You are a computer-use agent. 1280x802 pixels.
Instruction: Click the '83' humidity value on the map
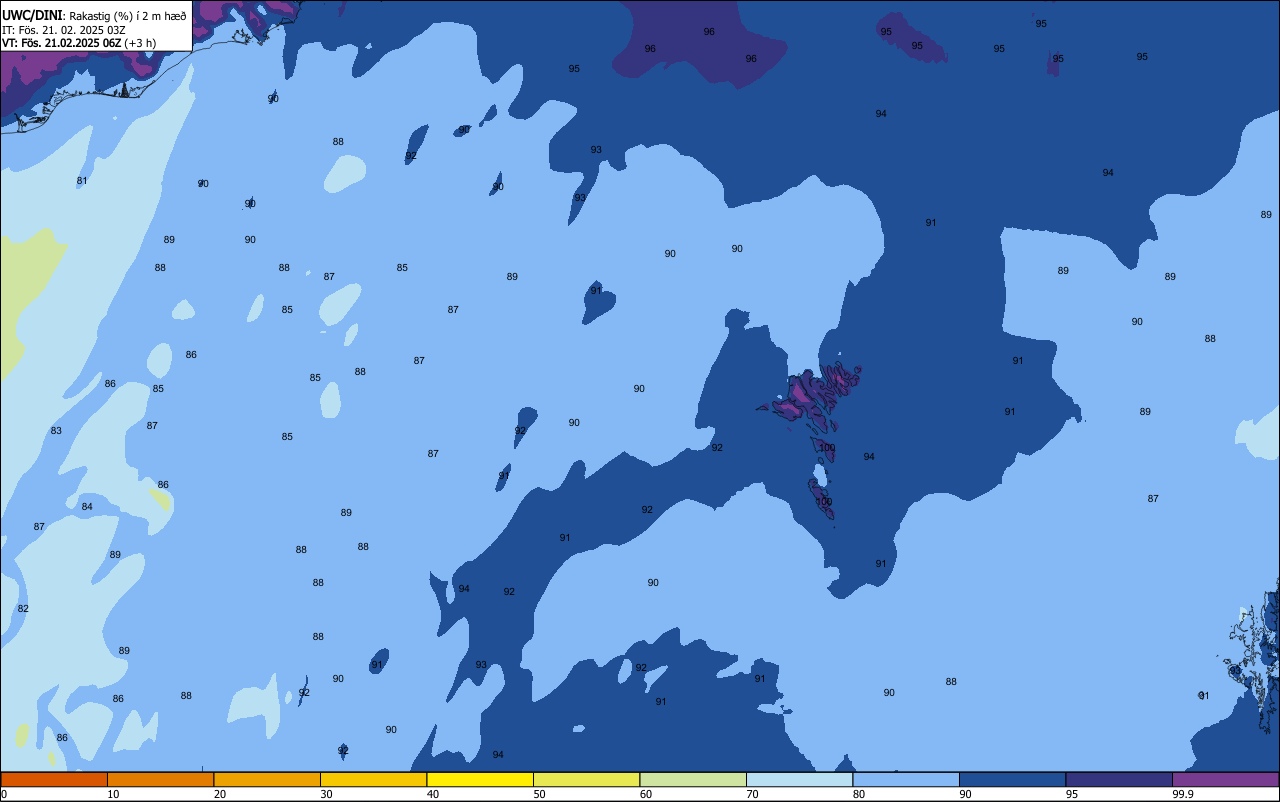[56, 431]
